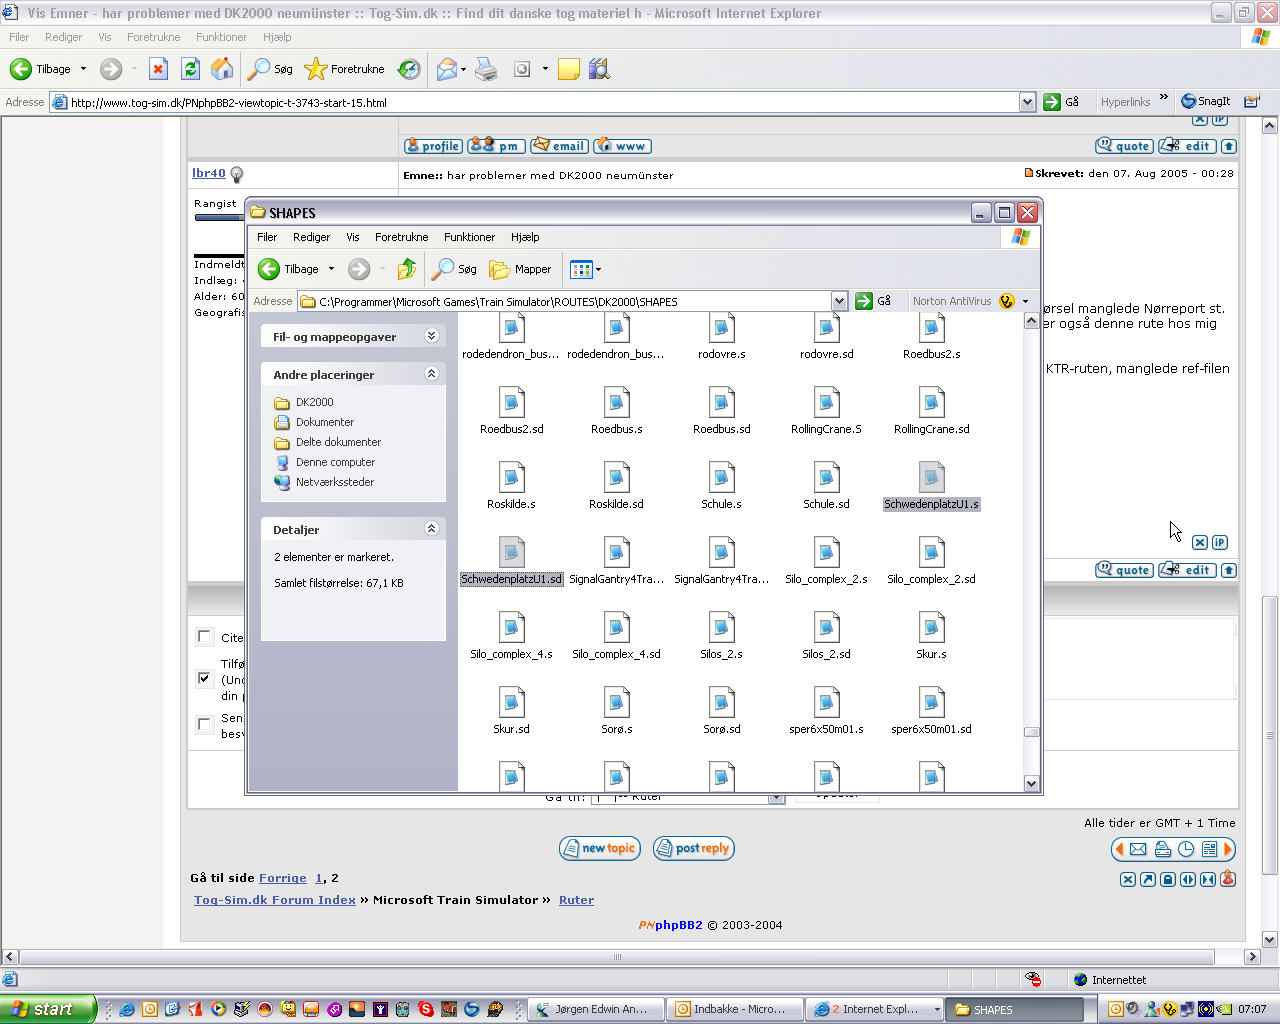Toggle the Sen checkbox in reply form
The height and width of the screenshot is (1024, 1280).
[205, 723]
